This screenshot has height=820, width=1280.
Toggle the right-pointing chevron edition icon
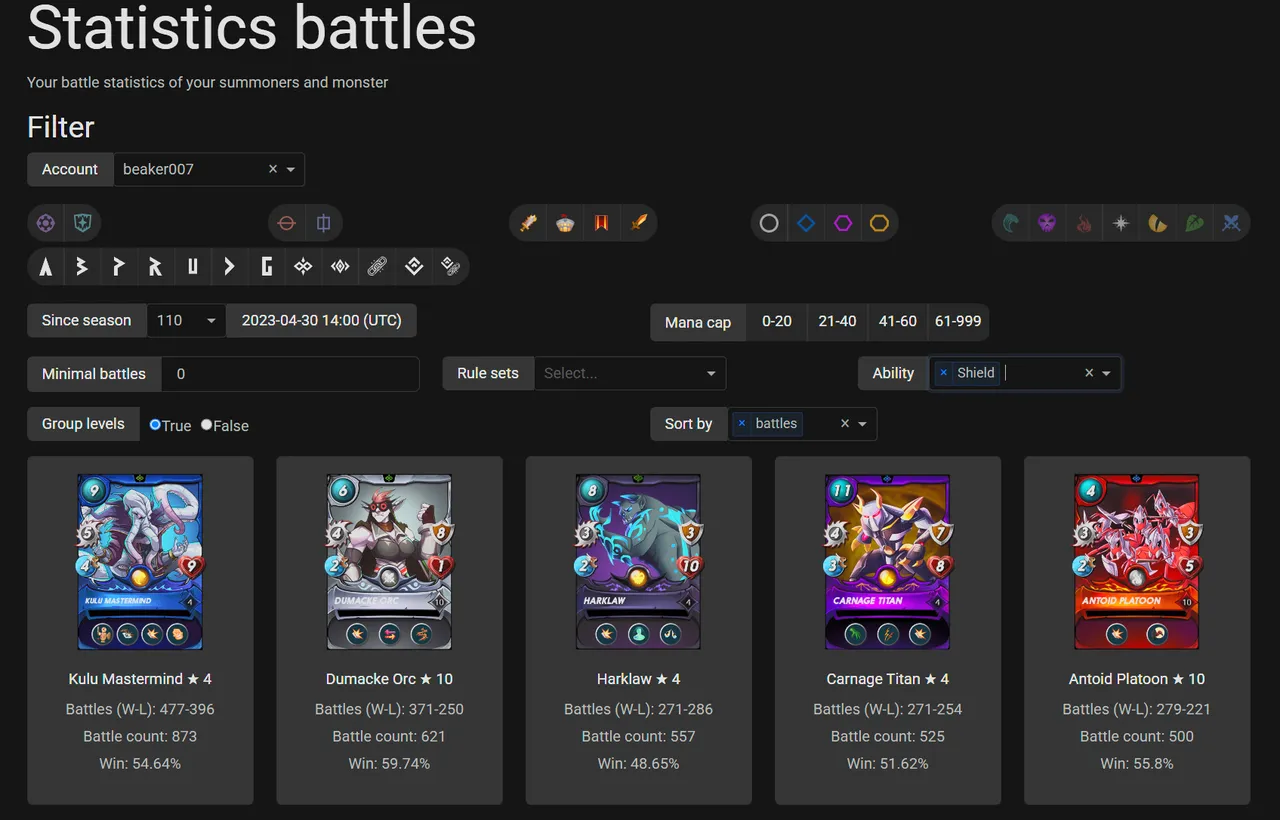(x=229, y=267)
